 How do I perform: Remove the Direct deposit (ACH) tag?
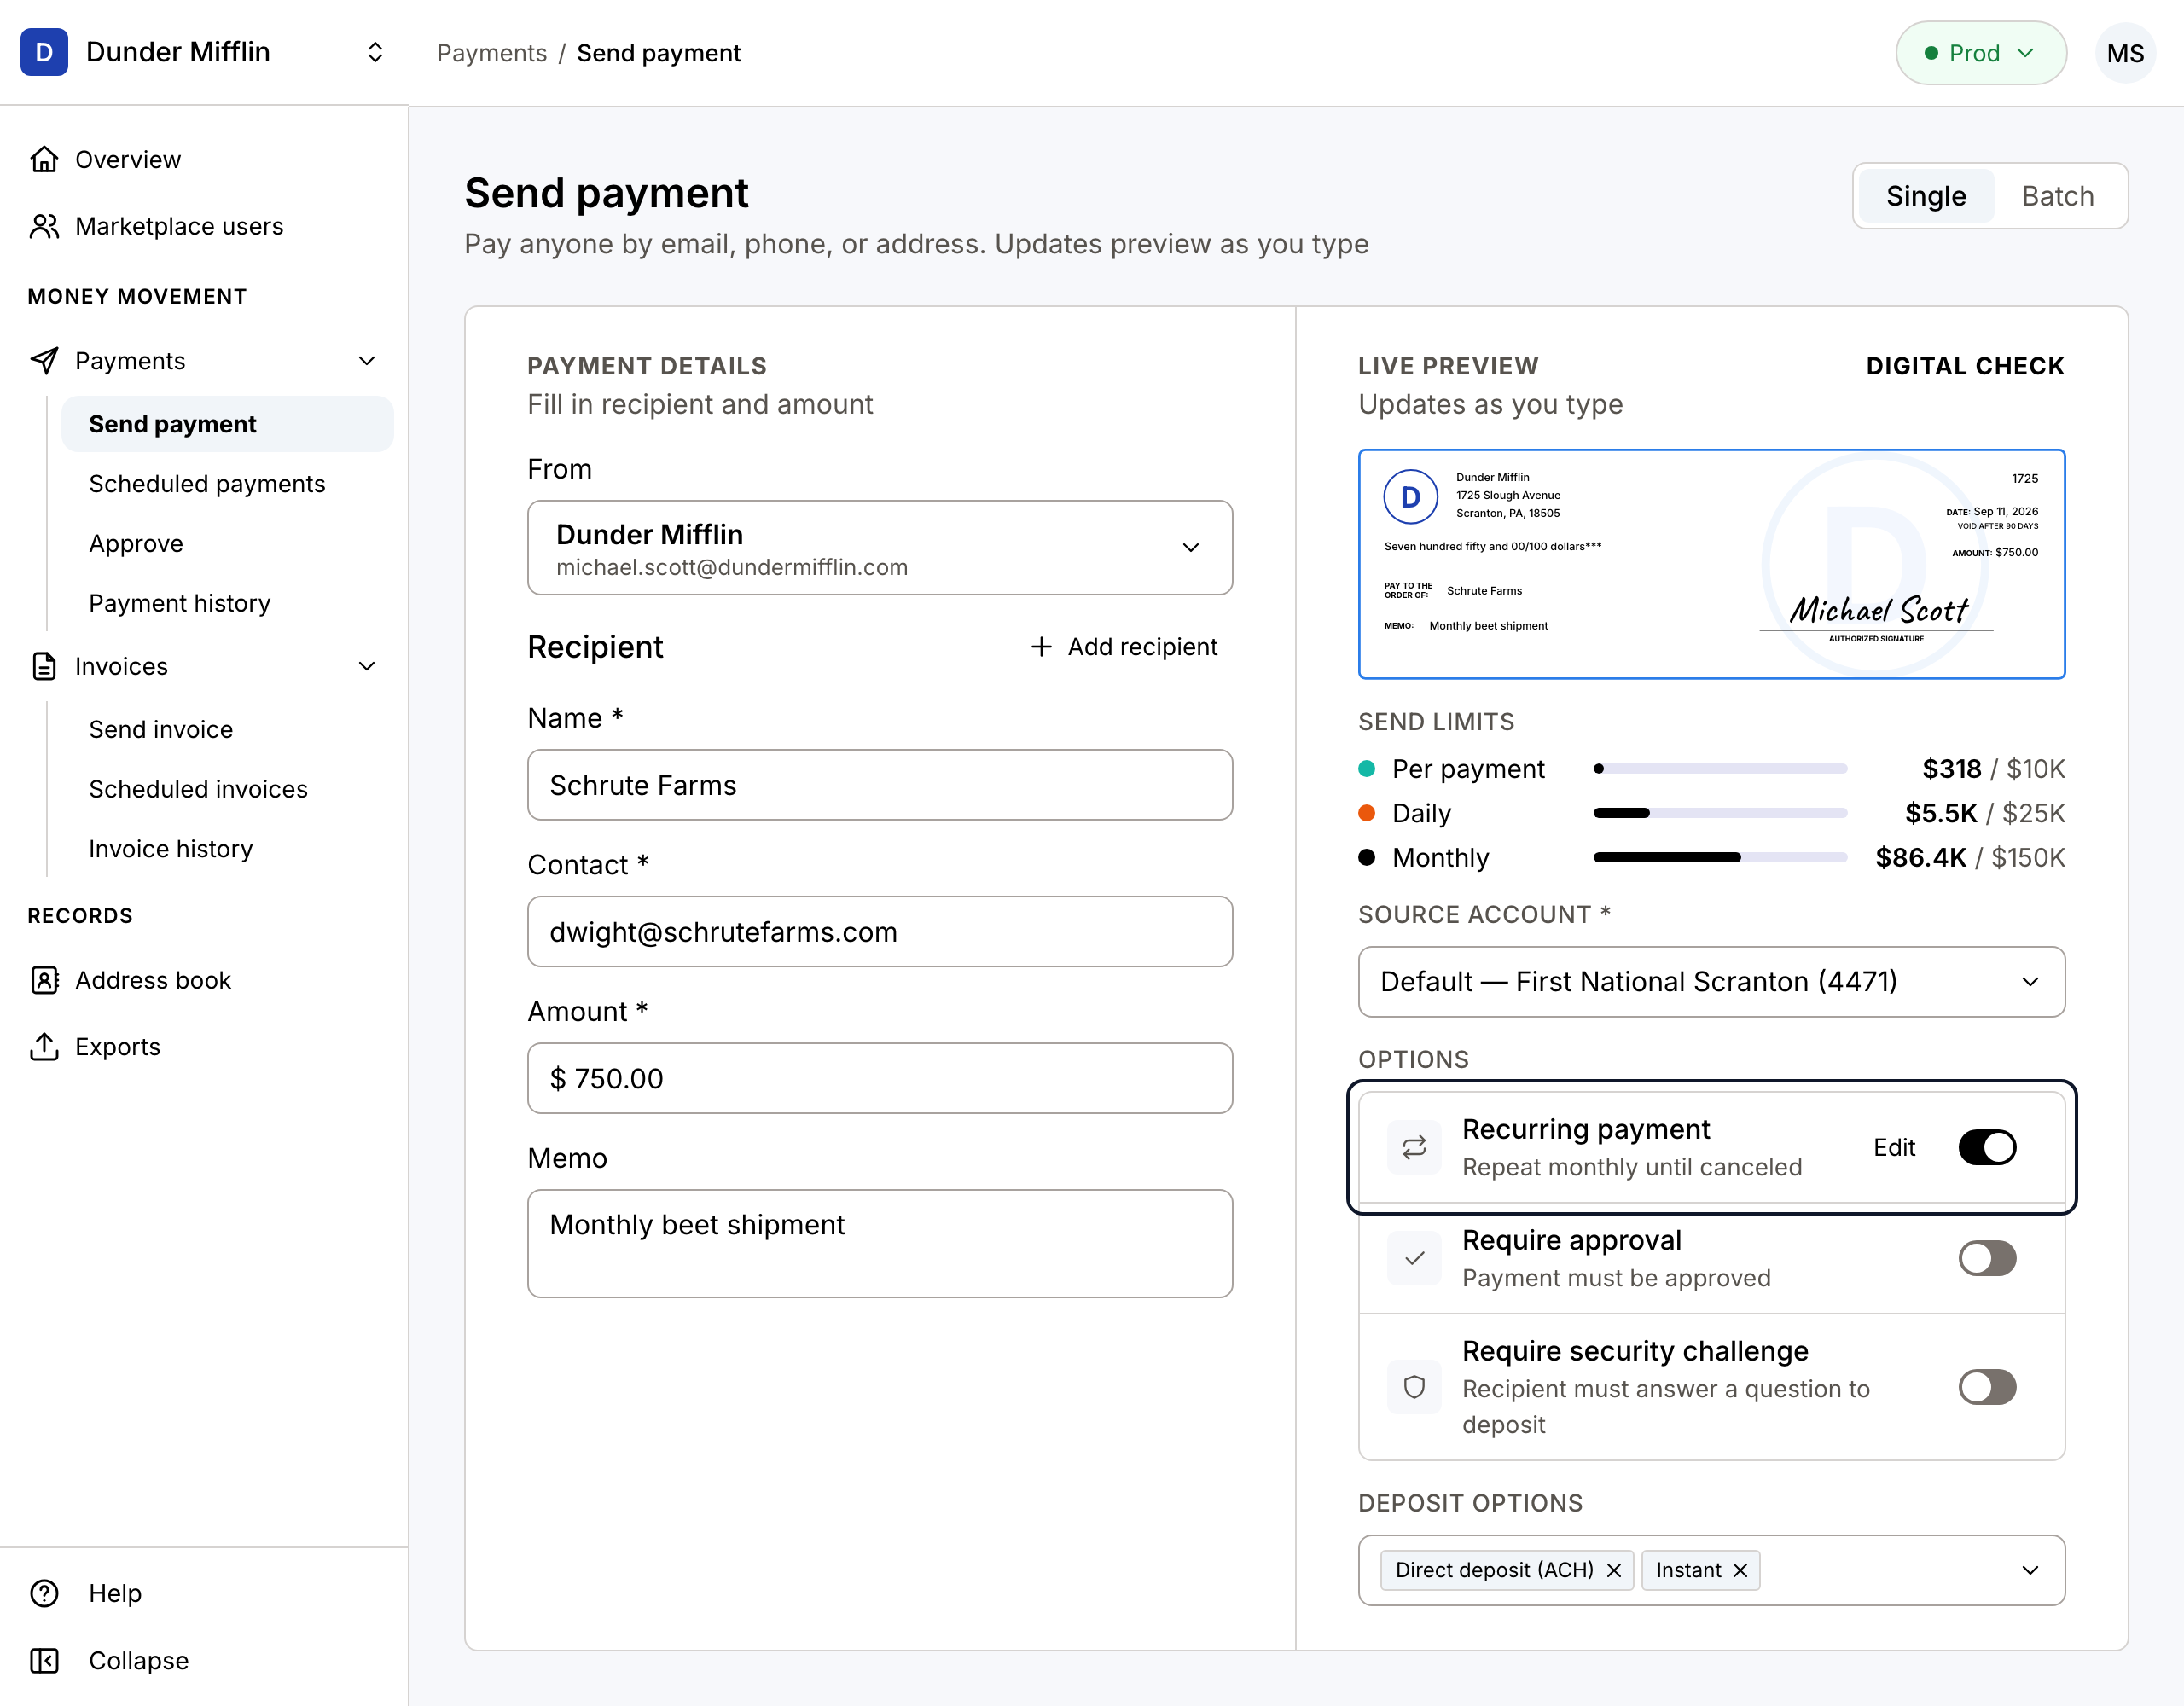(1613, 1570)
